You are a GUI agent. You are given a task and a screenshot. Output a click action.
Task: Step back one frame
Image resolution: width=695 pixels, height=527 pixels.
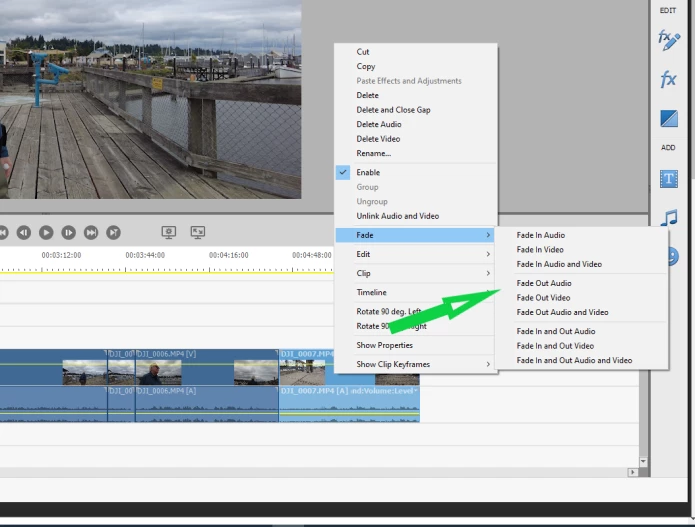24,232
